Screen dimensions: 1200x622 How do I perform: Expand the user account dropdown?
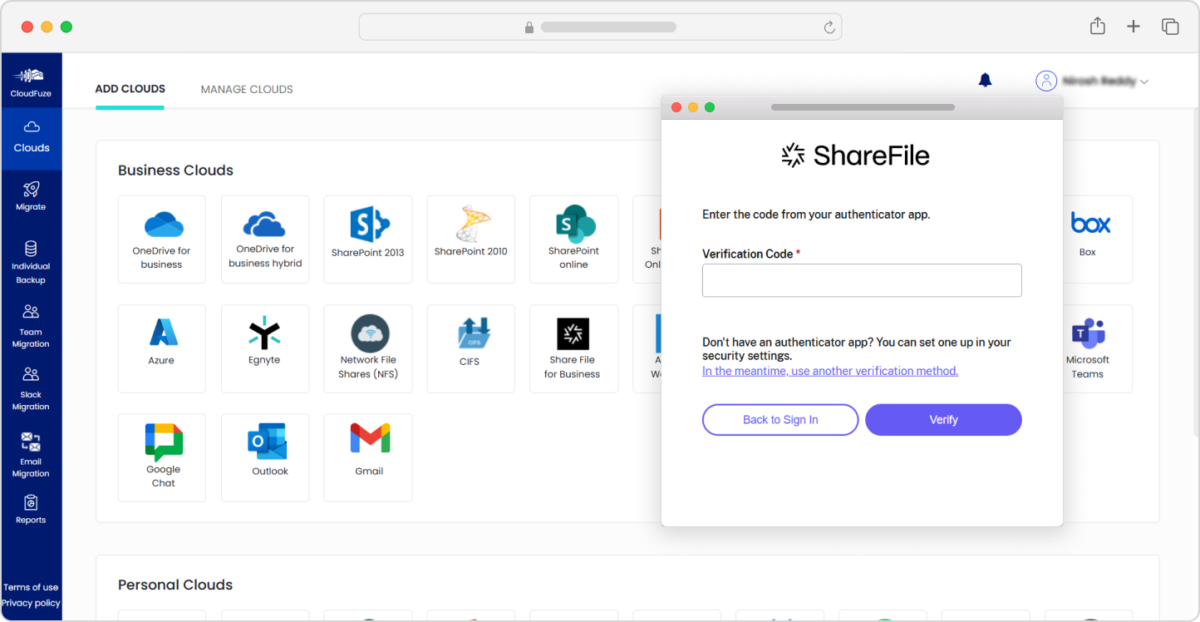(1095, 80)
